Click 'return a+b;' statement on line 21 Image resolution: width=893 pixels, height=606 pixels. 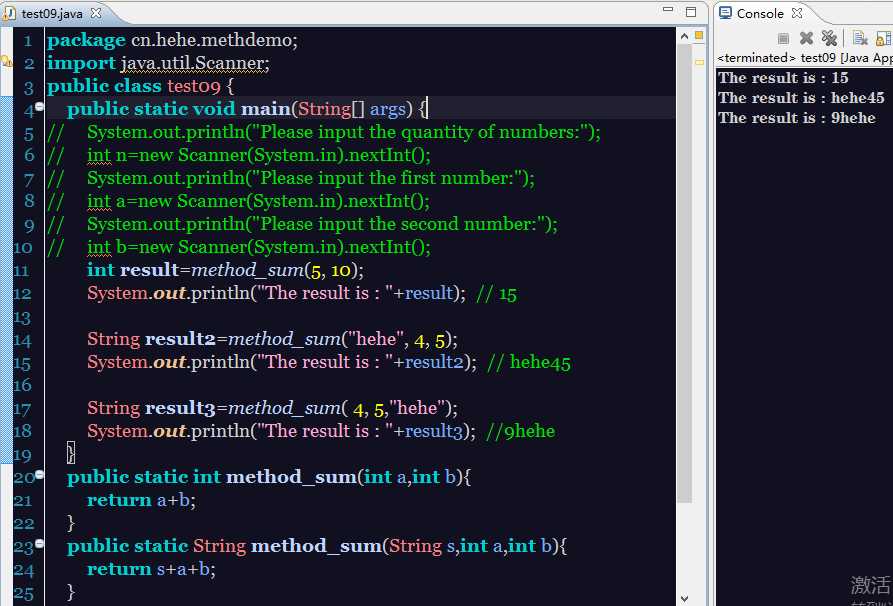pos(141,500)
